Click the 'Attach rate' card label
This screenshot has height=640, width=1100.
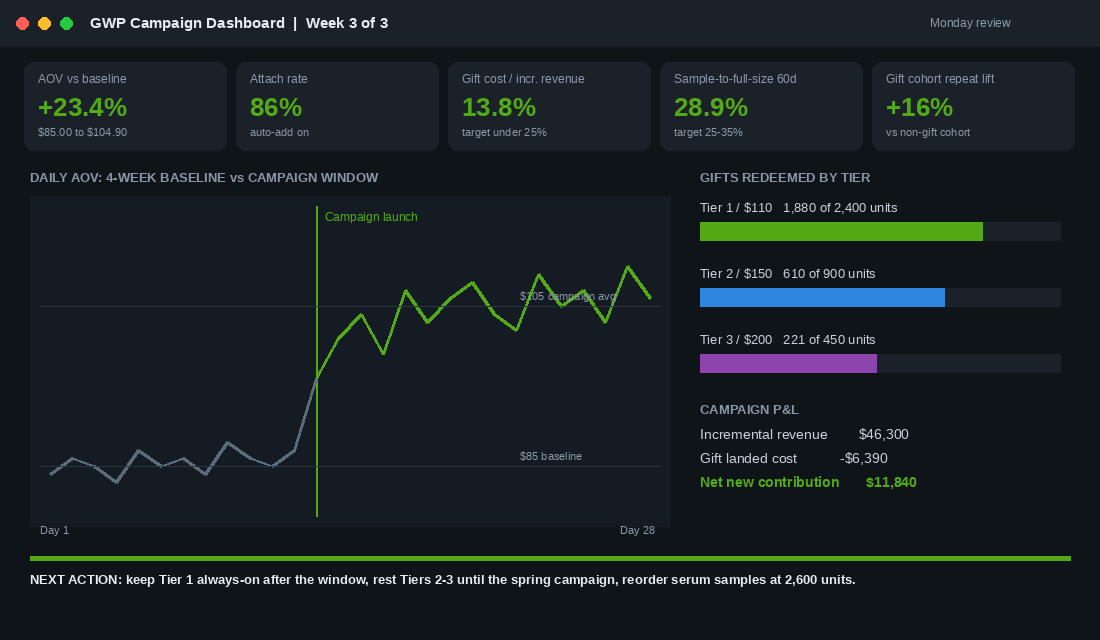[279, 79]
